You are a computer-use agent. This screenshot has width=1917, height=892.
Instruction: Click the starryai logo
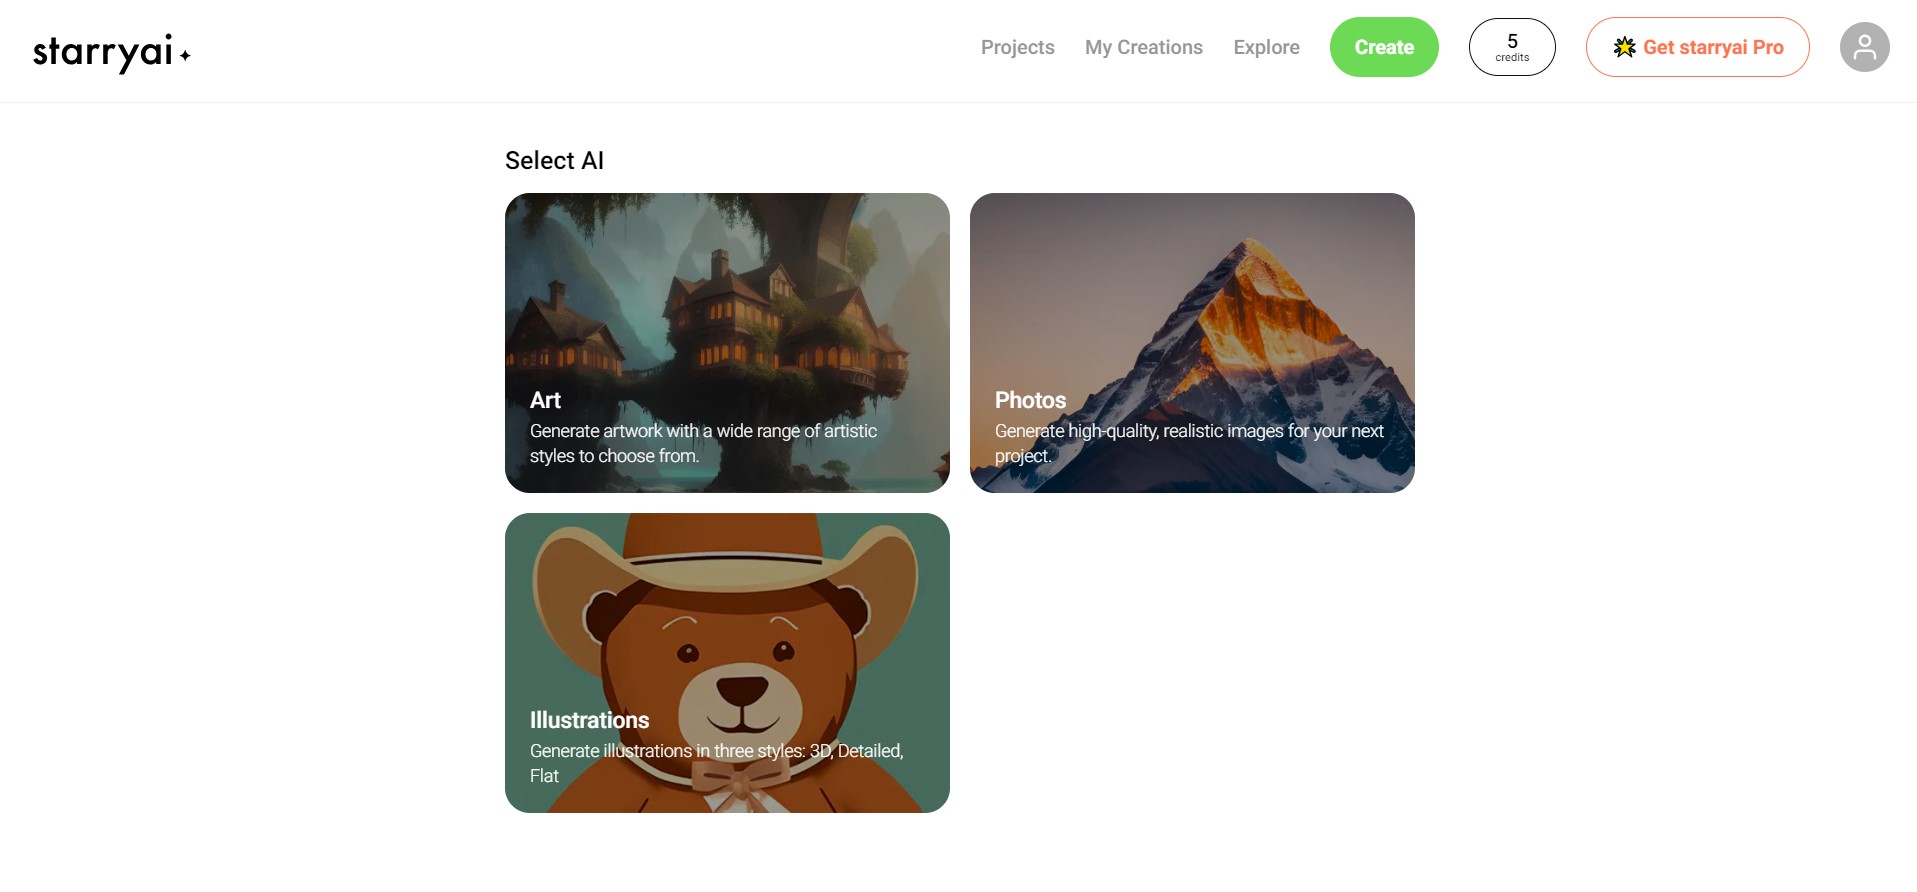point(111,51)
